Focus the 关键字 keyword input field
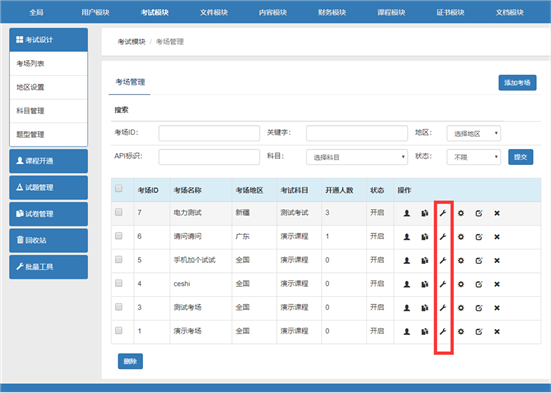 (x=357, y=134)
